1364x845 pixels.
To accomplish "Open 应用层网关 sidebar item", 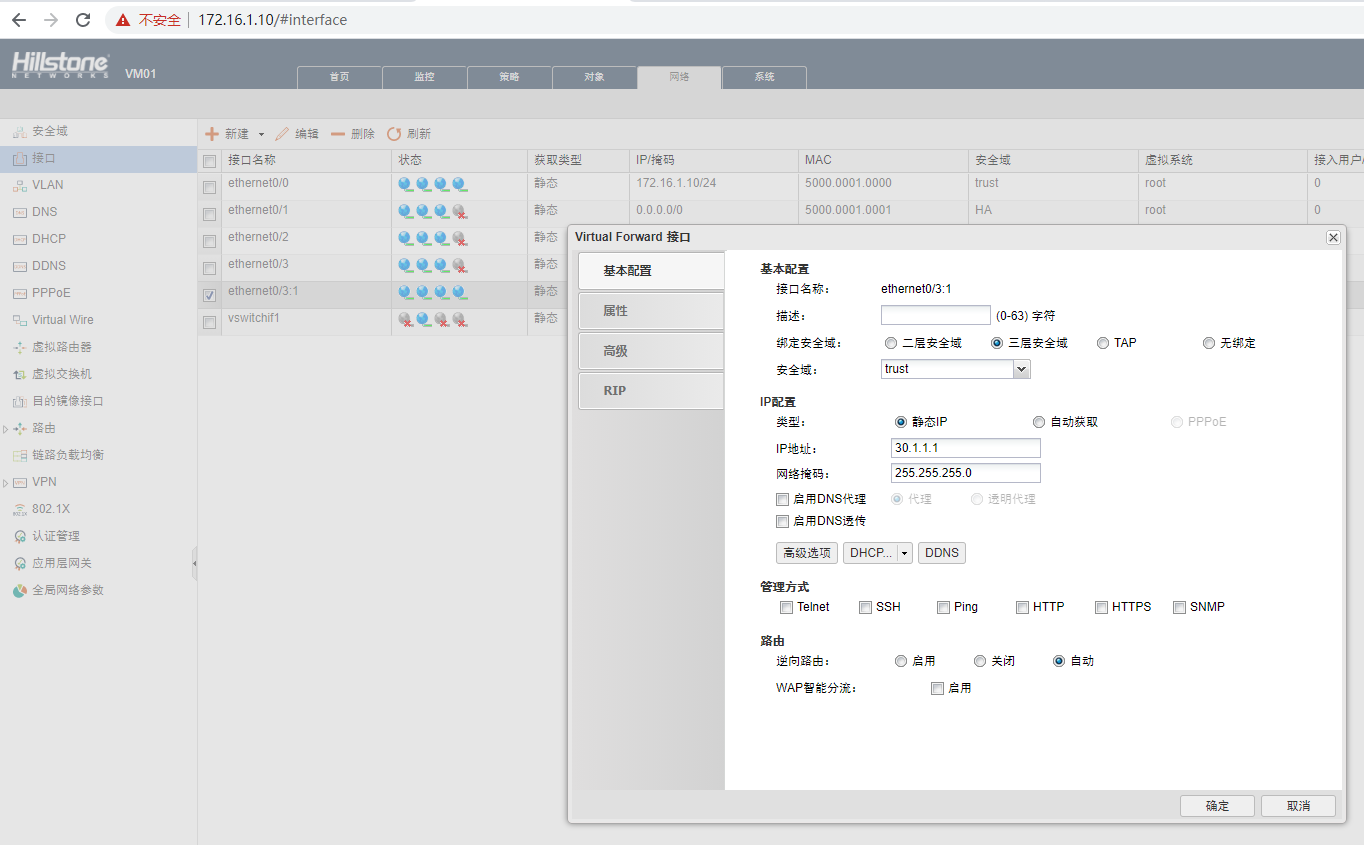I will (x=61, y=563).
